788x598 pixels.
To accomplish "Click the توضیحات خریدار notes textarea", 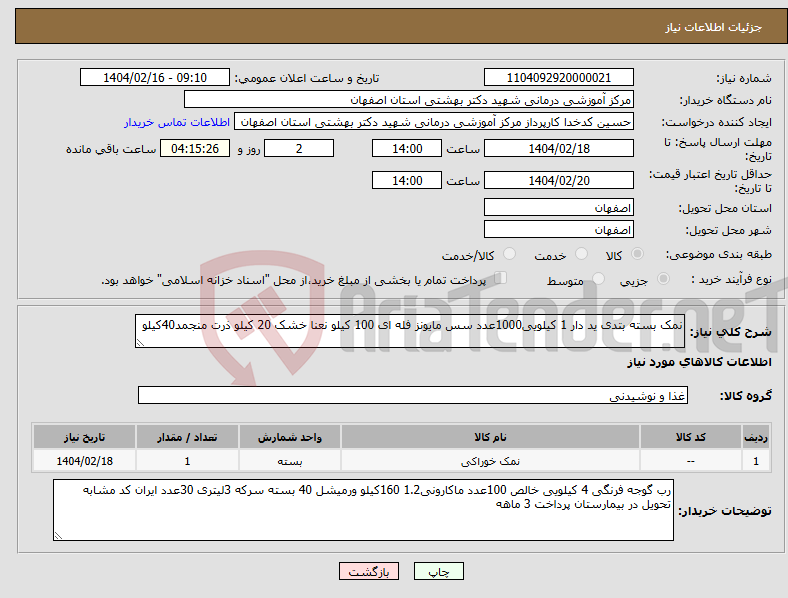I will pyautogui.click(x=363, y=510).
